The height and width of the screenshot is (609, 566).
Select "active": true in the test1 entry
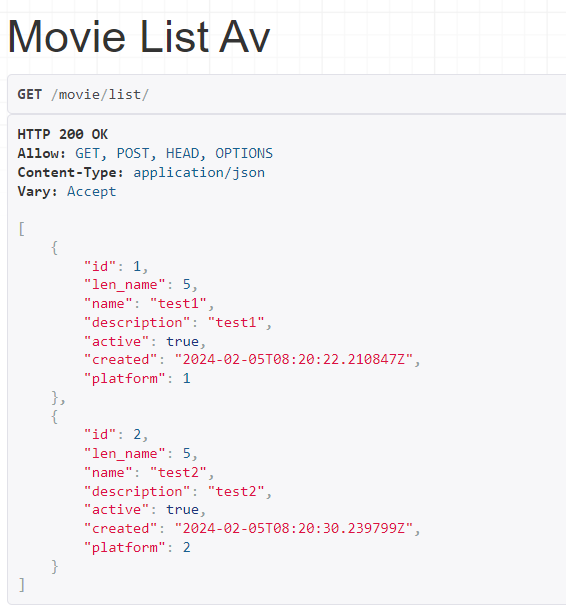click(145, 341)
